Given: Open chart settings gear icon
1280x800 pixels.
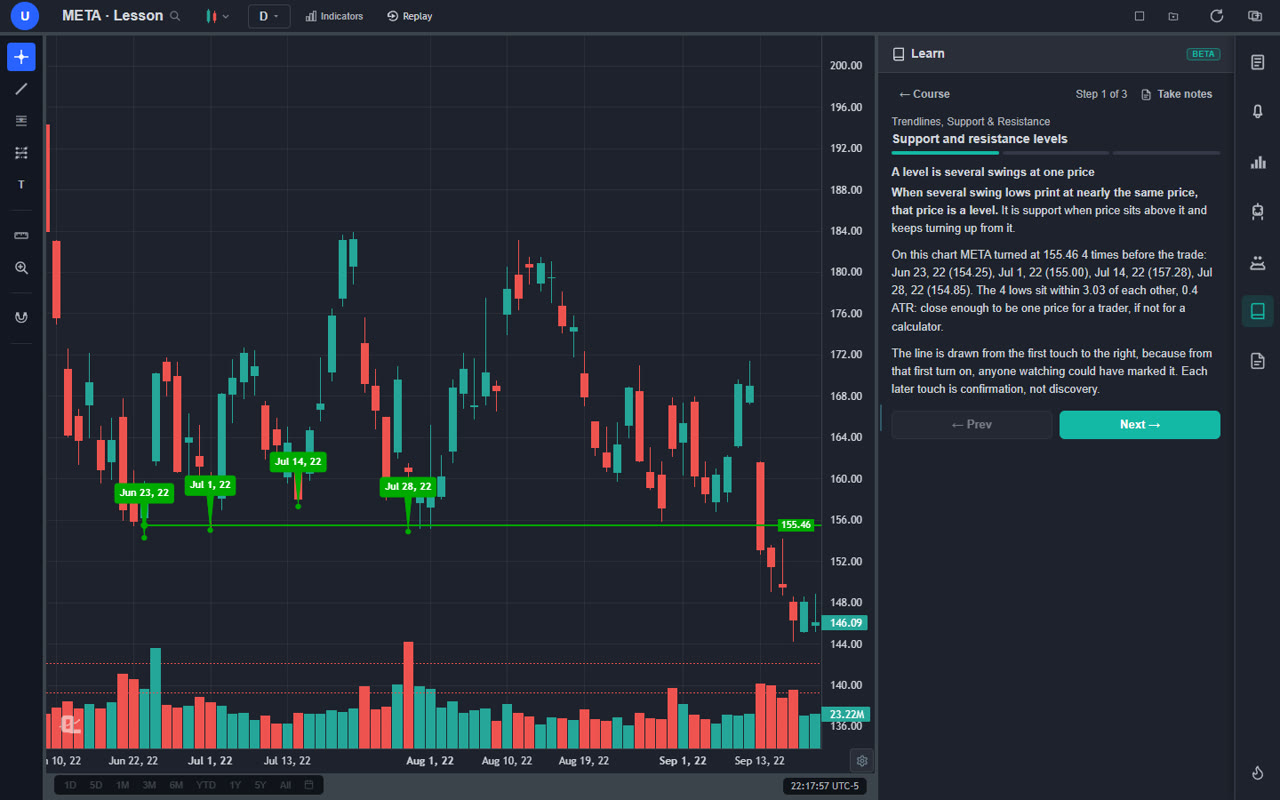Looking at the screenshot, I should [862, 760].
